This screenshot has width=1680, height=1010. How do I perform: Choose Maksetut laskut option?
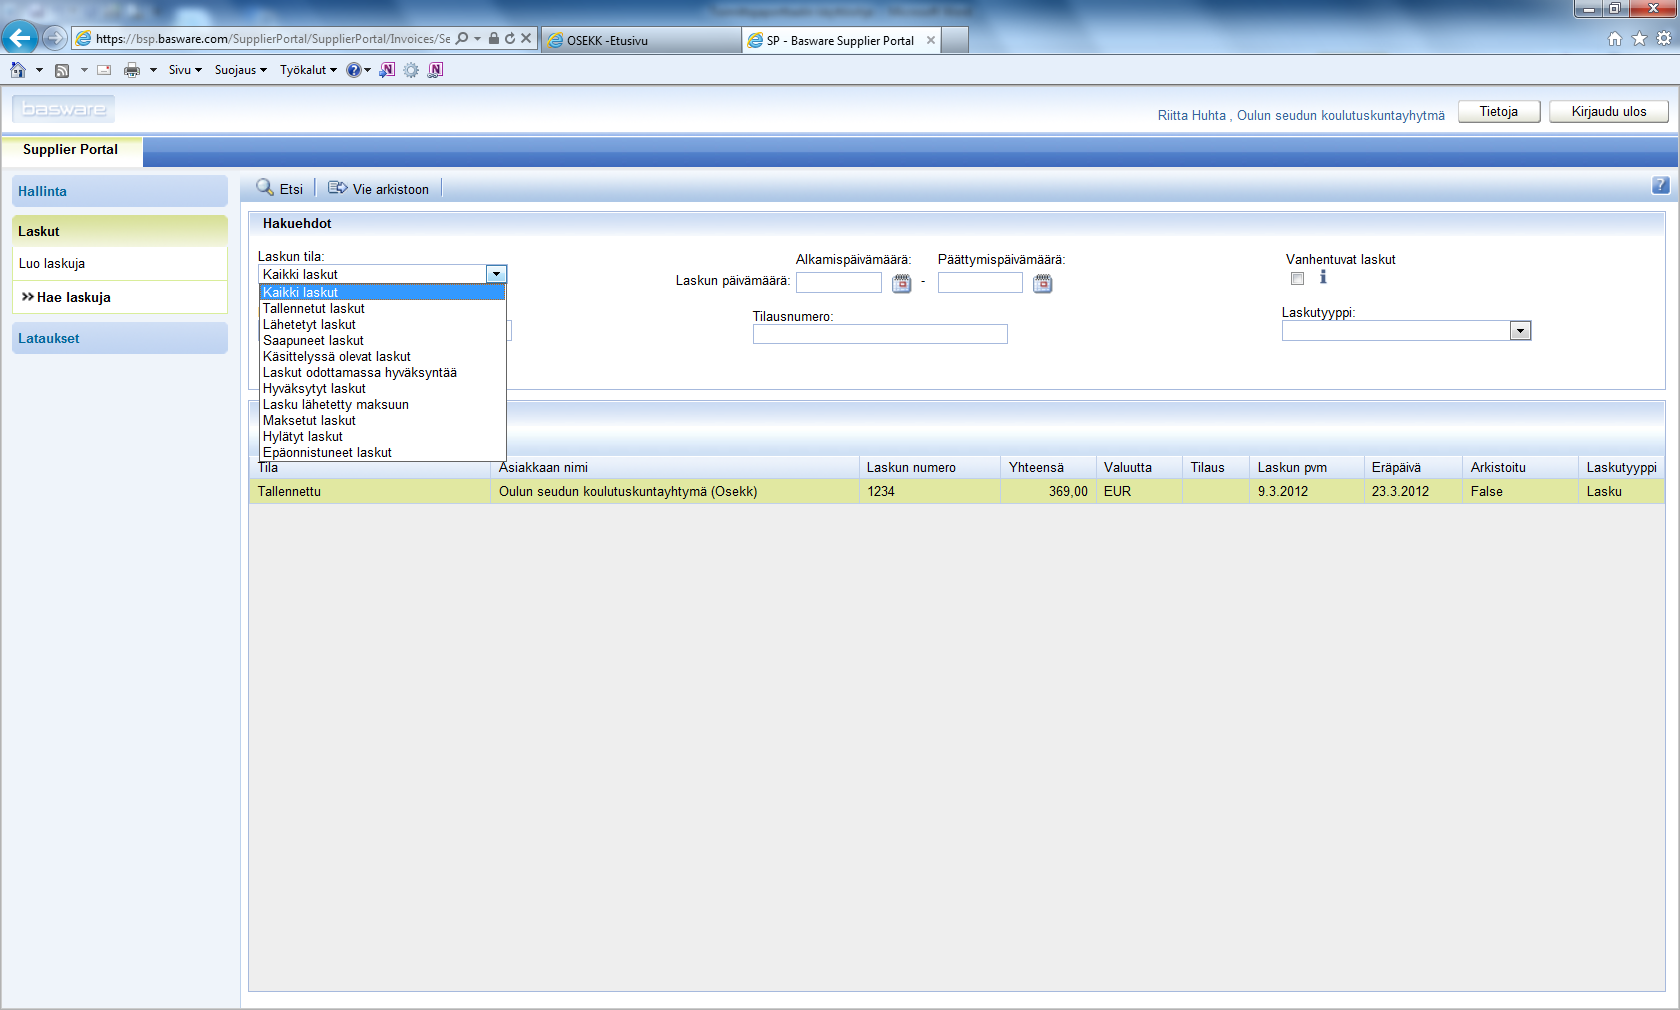[382, 420]
